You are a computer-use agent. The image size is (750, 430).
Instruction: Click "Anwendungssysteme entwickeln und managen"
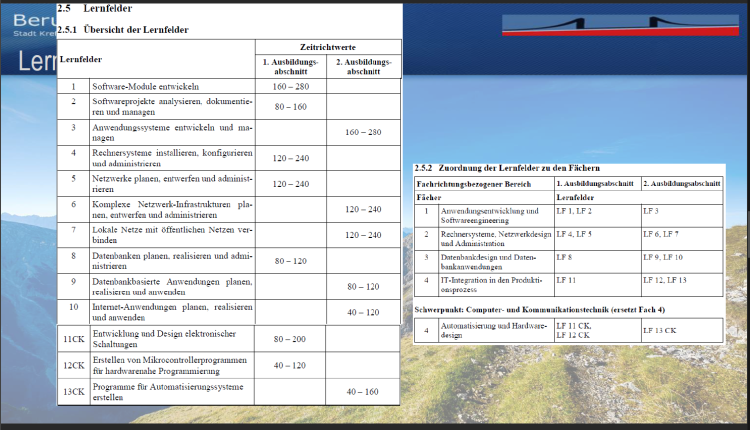click(x=172, y=132)
